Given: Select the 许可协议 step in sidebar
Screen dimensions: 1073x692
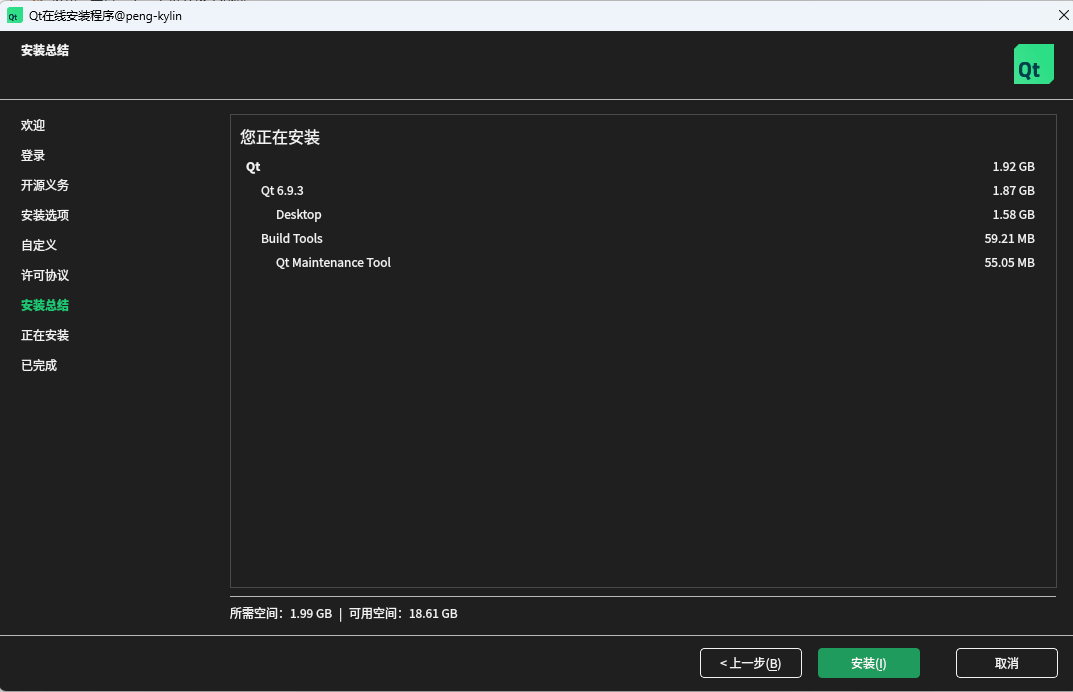Looking at the screenshot, I should [x=44, y=275].
